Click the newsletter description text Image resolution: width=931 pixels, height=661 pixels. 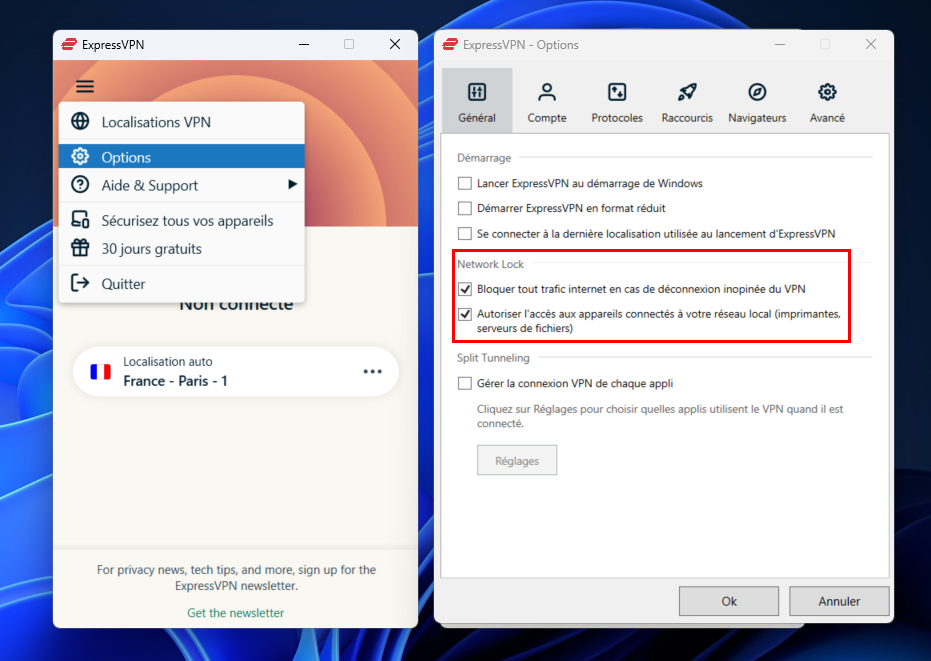pyautogui.click(x=236, y=577)
